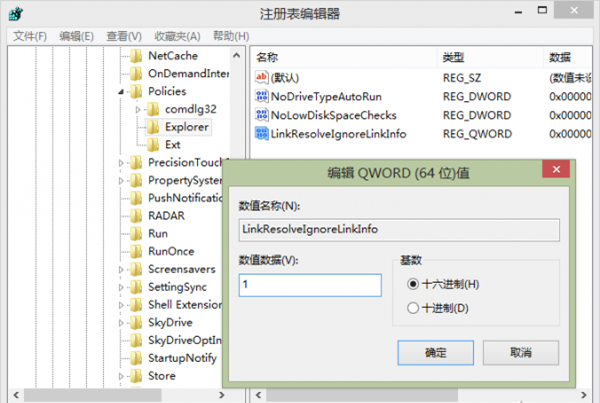Click the Explorer folder icon in tree
The width and height of the screenshot is (600, 403).
153,127
